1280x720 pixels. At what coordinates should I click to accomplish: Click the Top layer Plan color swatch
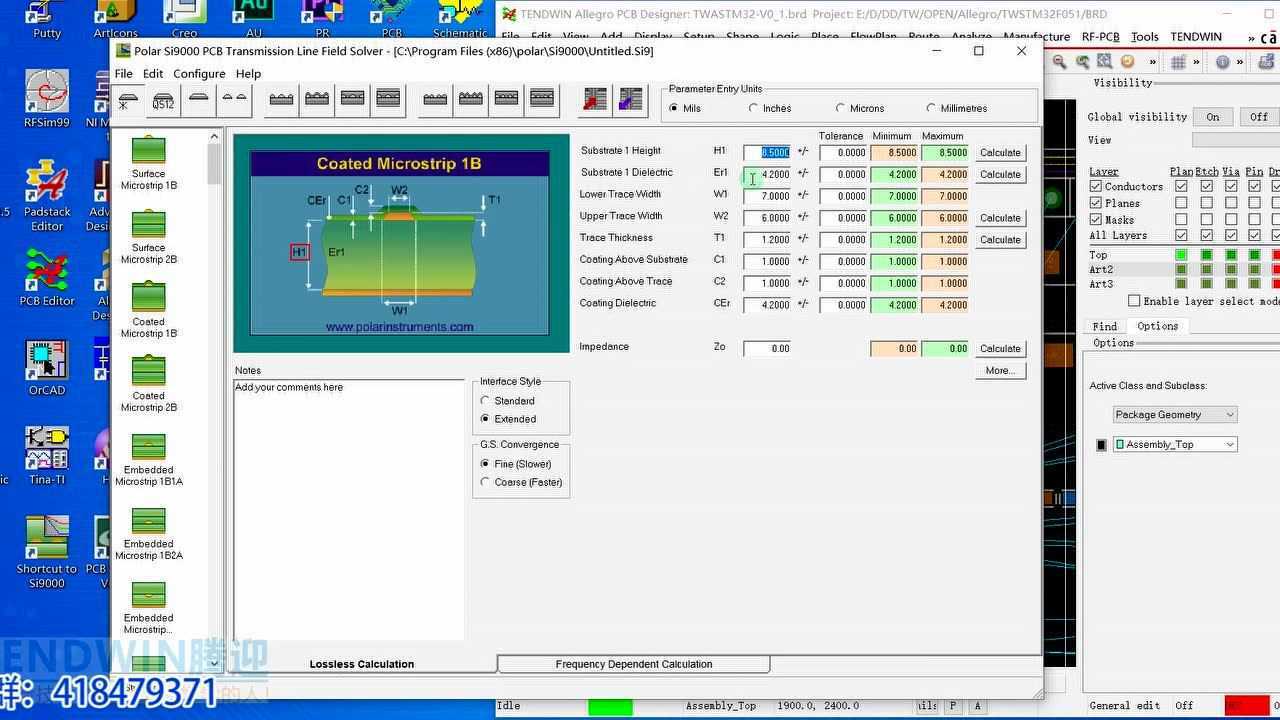(1181, 255)
